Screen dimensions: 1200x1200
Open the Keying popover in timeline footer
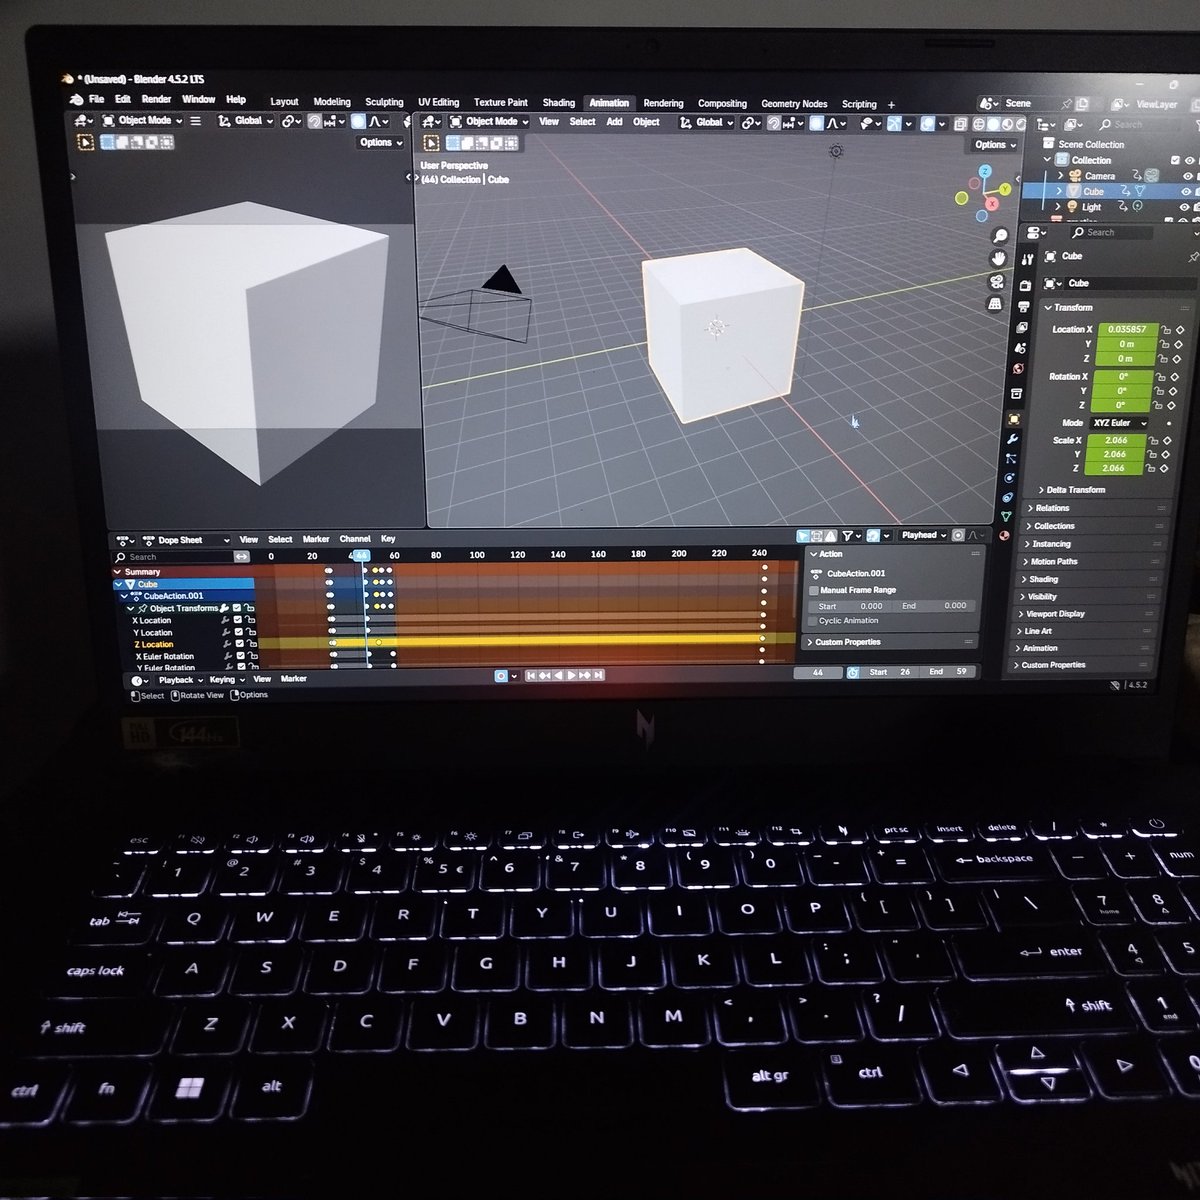click(x=226, y=680)
